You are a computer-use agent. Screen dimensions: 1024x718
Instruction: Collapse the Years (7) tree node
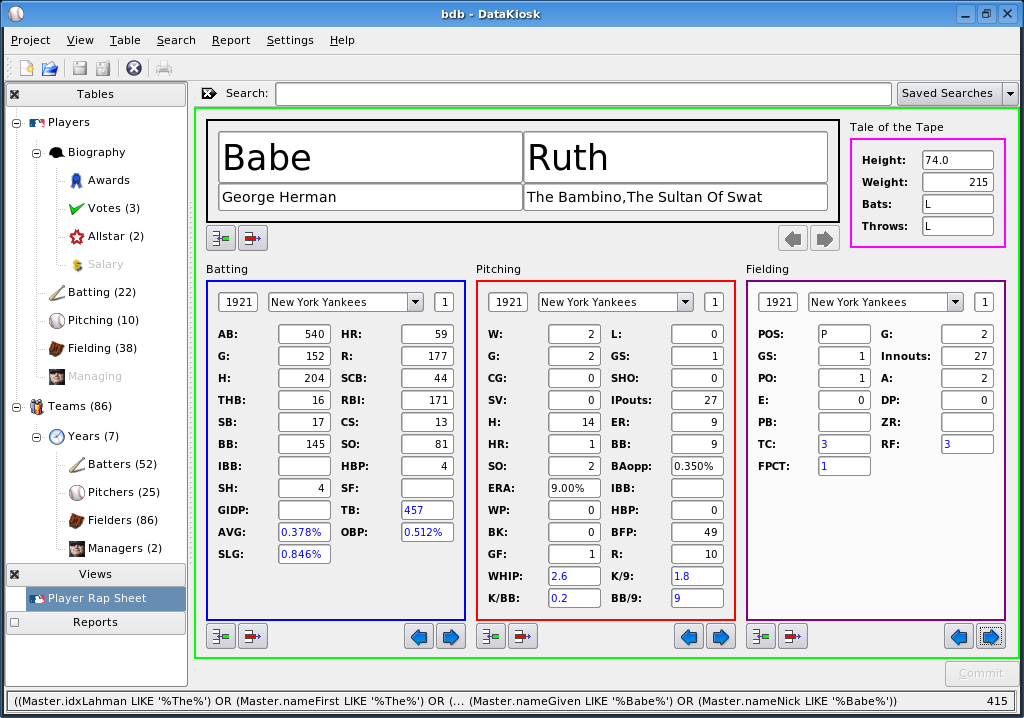tap(37, 437)
